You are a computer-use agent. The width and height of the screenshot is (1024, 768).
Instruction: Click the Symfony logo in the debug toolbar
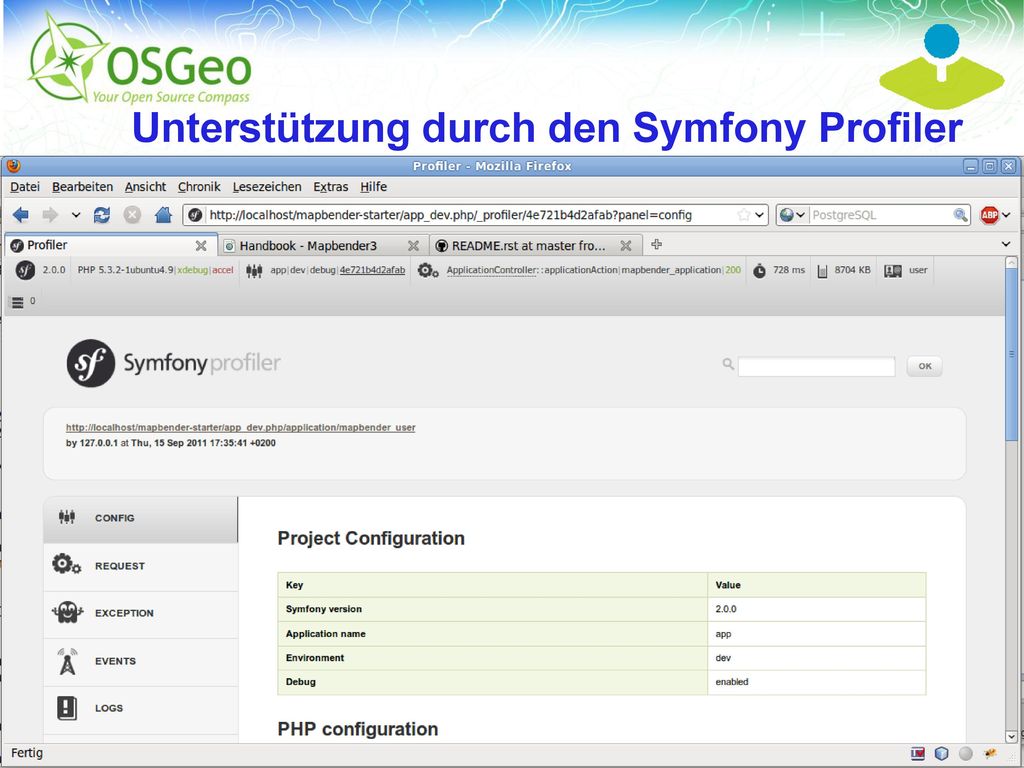click(25, 270)
